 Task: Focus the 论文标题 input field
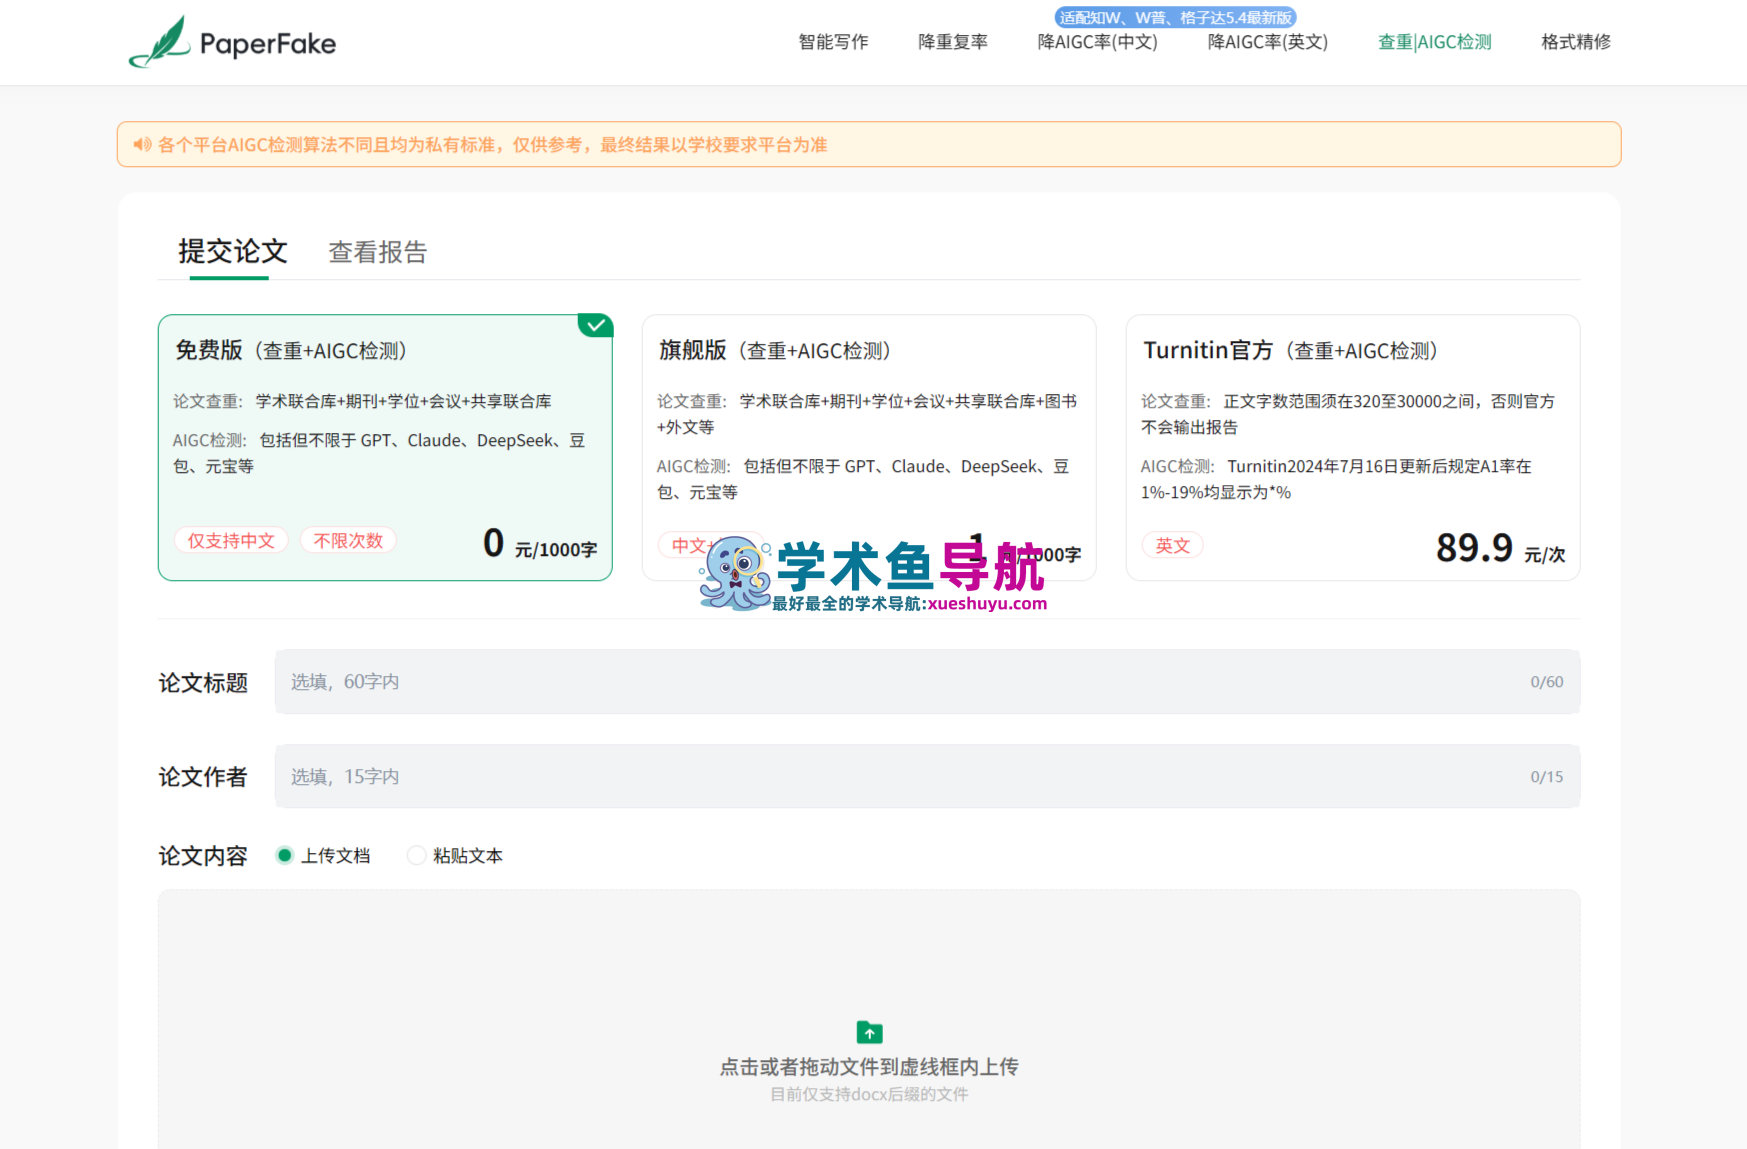pos(927,682)
